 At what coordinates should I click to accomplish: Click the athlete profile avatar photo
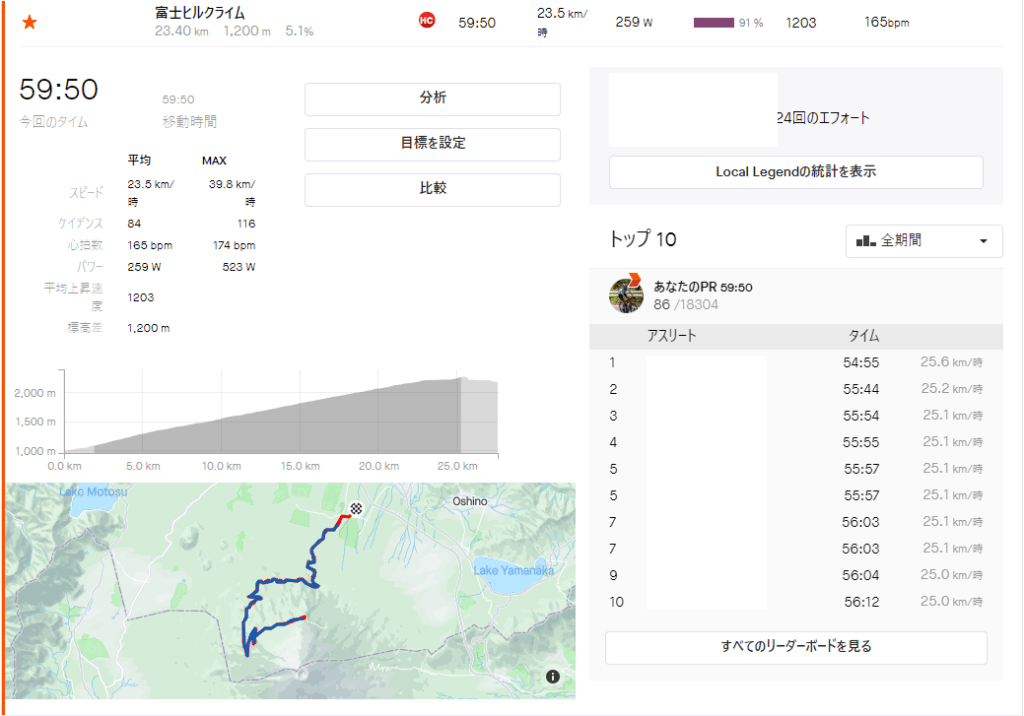point(626,295)
